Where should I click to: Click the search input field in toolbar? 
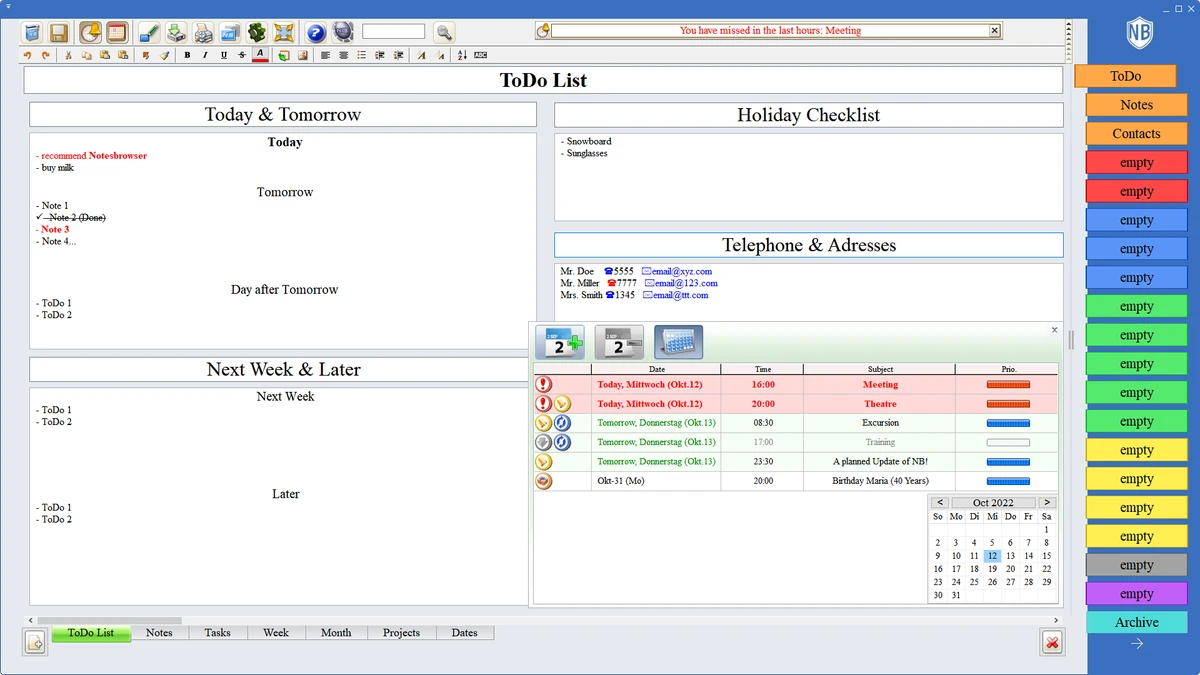[393, 32]
